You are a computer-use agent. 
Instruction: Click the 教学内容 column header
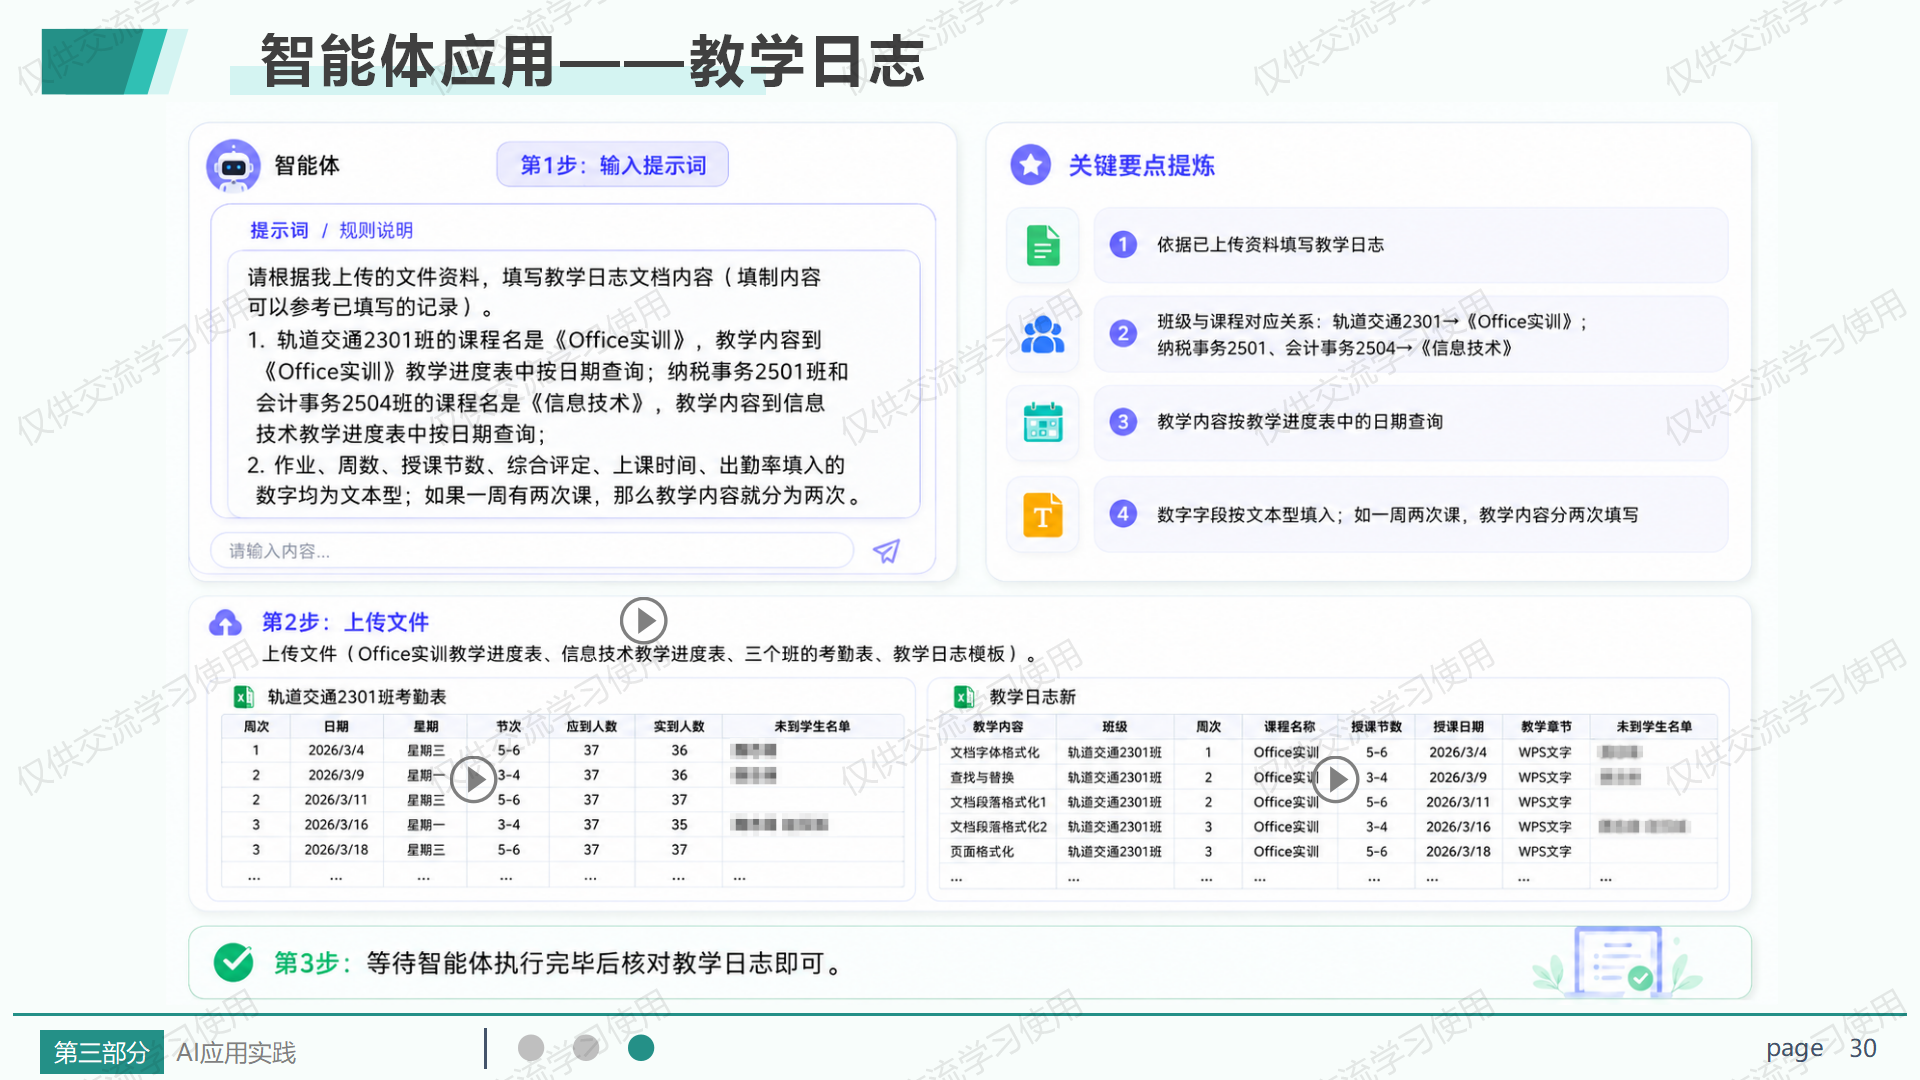pos(998,727)
